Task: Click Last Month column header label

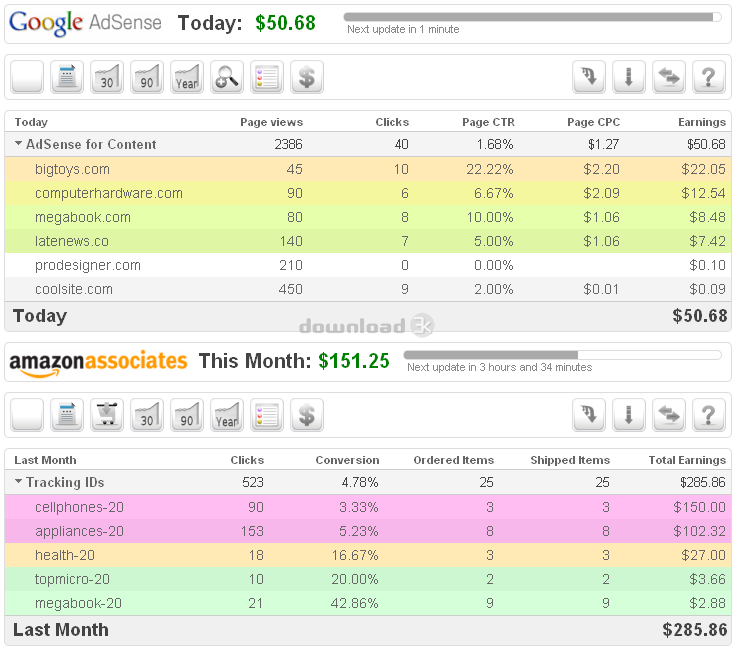Action: click(45, 460)
